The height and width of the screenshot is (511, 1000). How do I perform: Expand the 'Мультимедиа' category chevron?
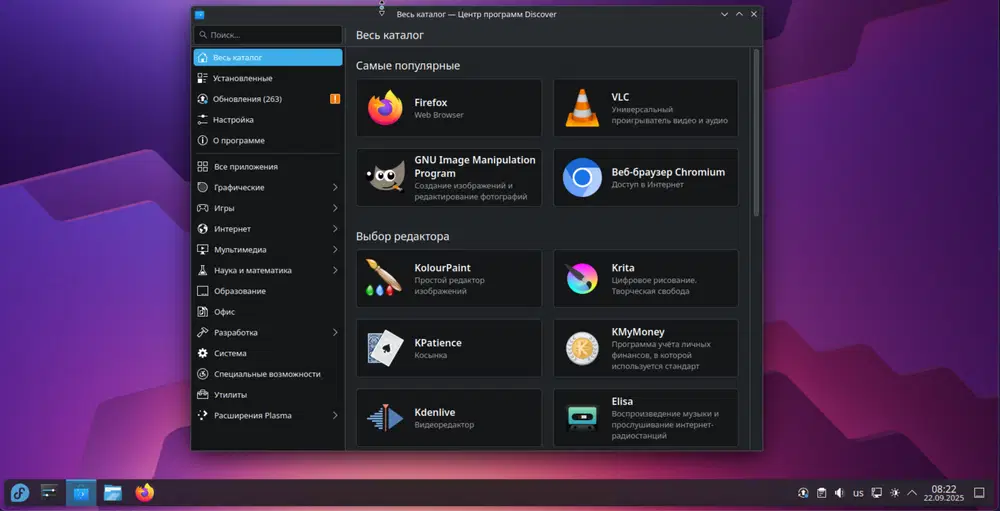click(x=335, y=249)
